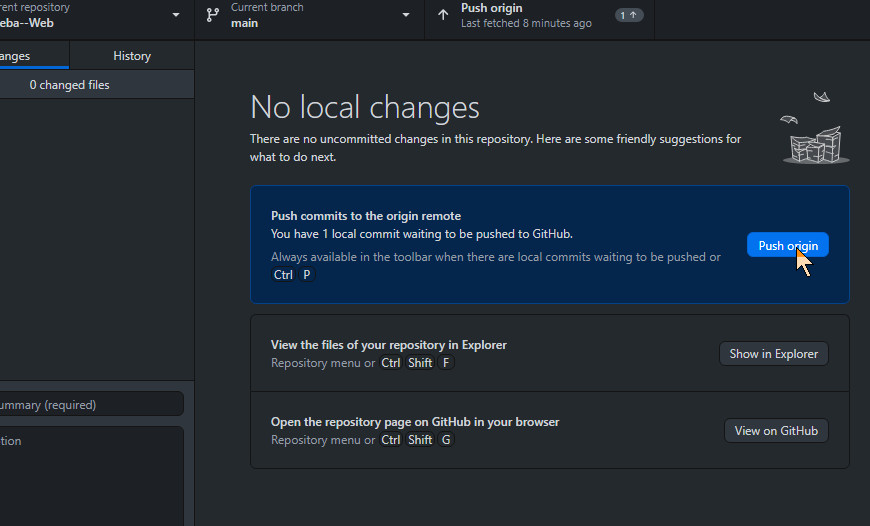Switch to the History tab
Screen dimensions: 870x526
tap(132, 56)
